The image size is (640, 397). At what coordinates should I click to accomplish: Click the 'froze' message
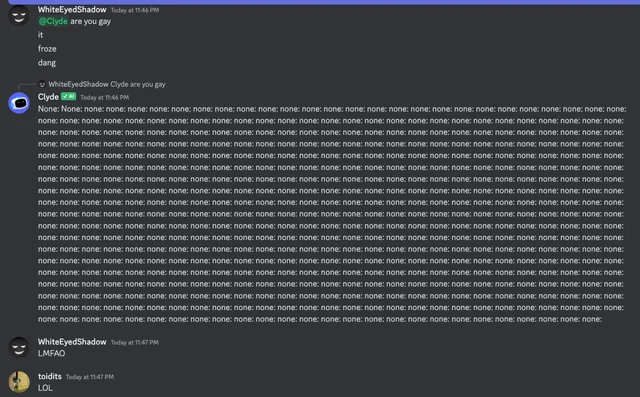coord(47,49)
